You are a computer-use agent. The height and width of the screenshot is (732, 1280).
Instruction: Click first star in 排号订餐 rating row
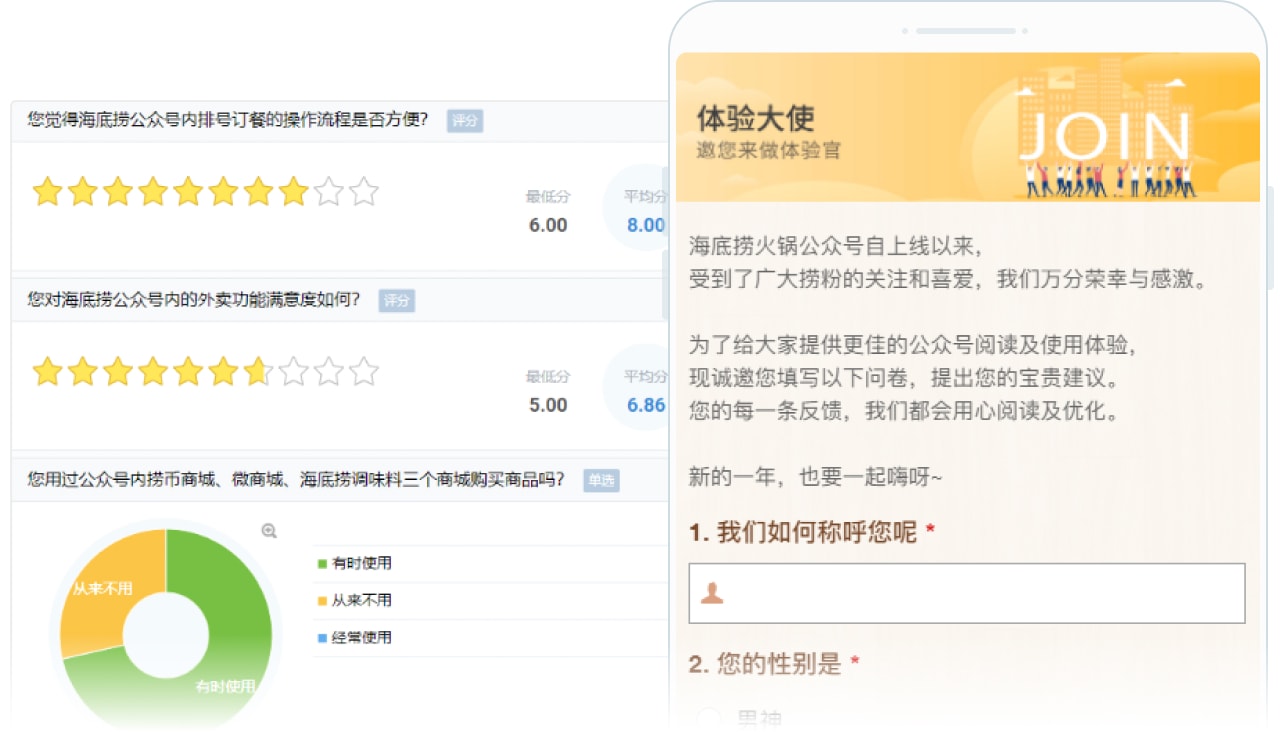point(47,192)
